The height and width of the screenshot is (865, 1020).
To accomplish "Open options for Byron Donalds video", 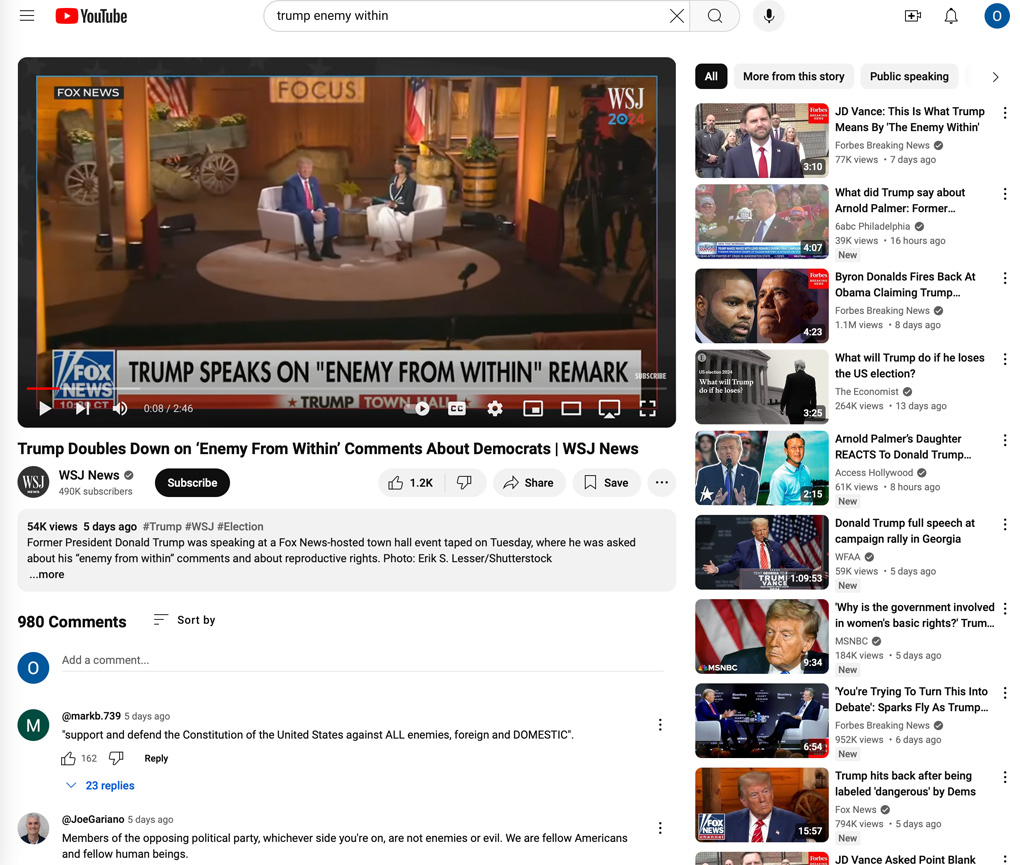I will tap(1005, 278).
